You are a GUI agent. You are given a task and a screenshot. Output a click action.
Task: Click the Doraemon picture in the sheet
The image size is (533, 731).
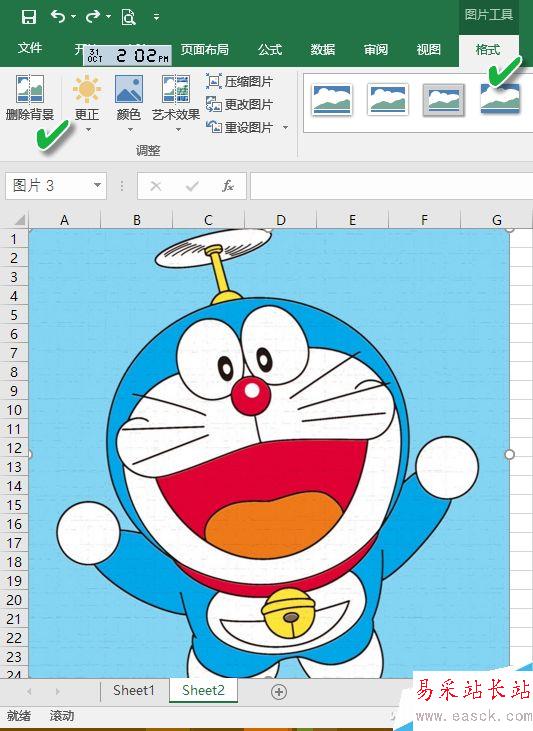click(270, 453)
